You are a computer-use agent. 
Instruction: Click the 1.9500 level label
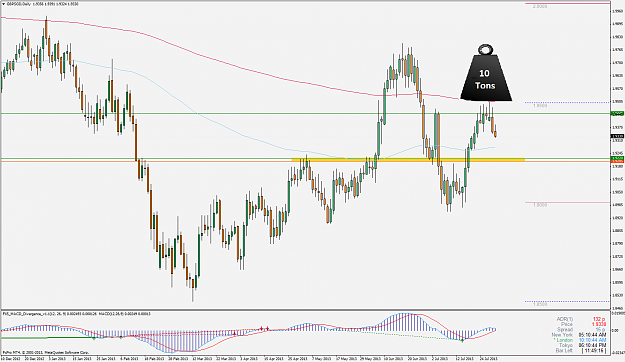tap(540, 106)
